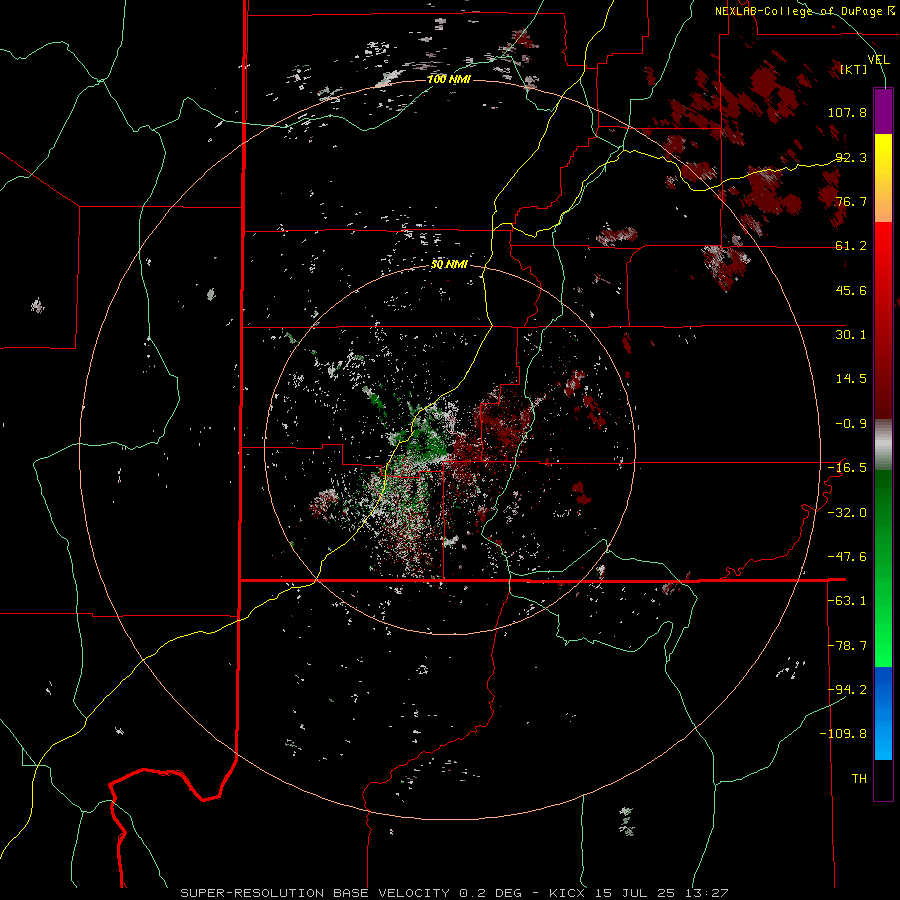Click the purple segment of velocity color bar
This screenshot has height=900, width=900.
pyautogui.click(x=883, y=112)
